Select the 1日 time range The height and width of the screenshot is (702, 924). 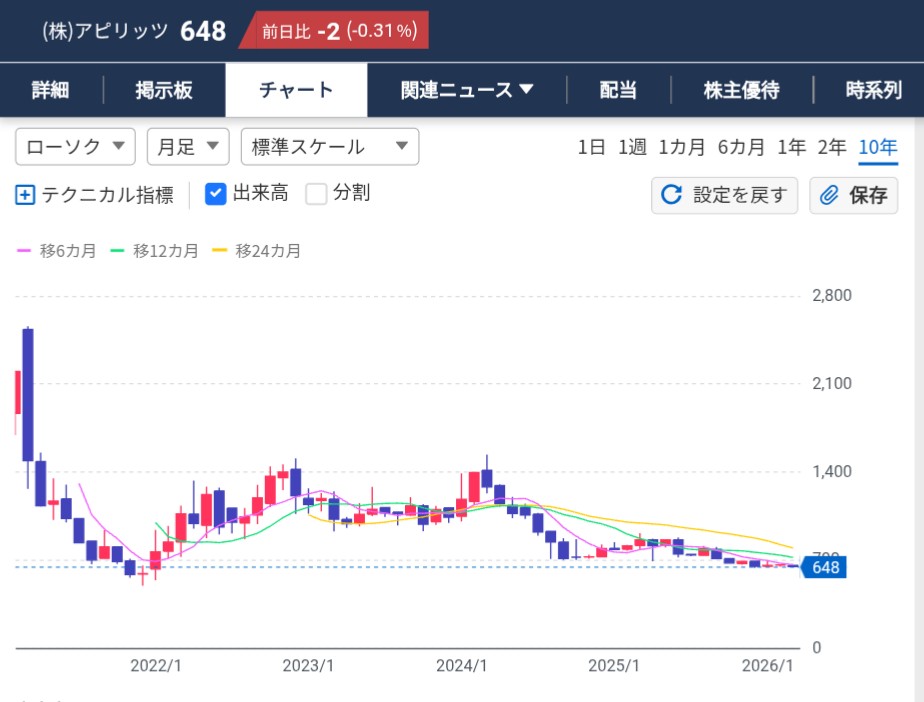coord(592,147)
